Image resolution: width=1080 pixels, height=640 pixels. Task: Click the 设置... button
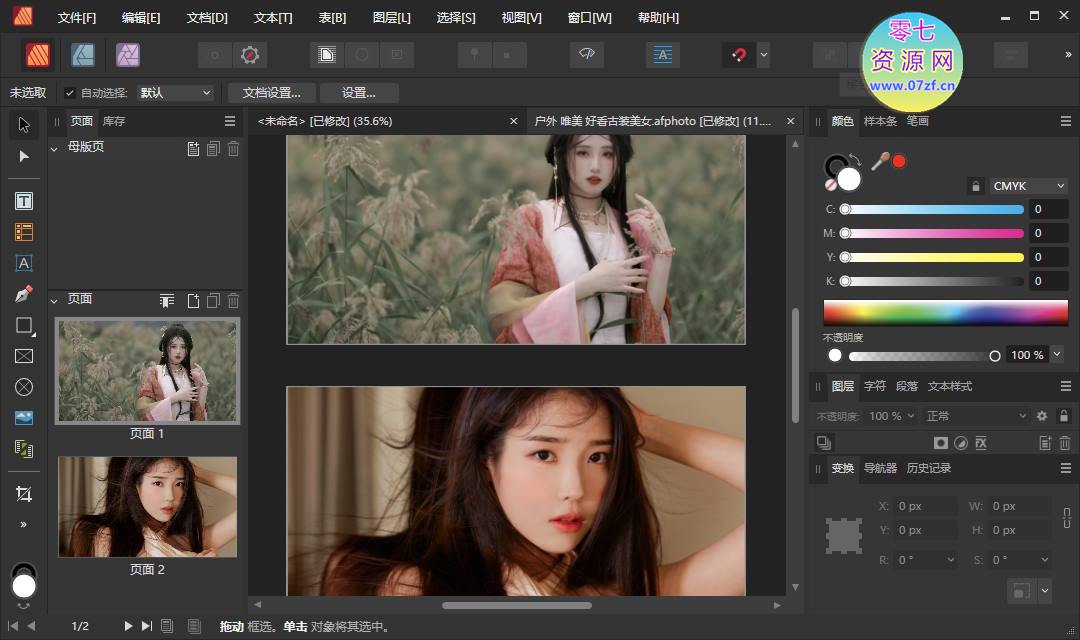358,93
